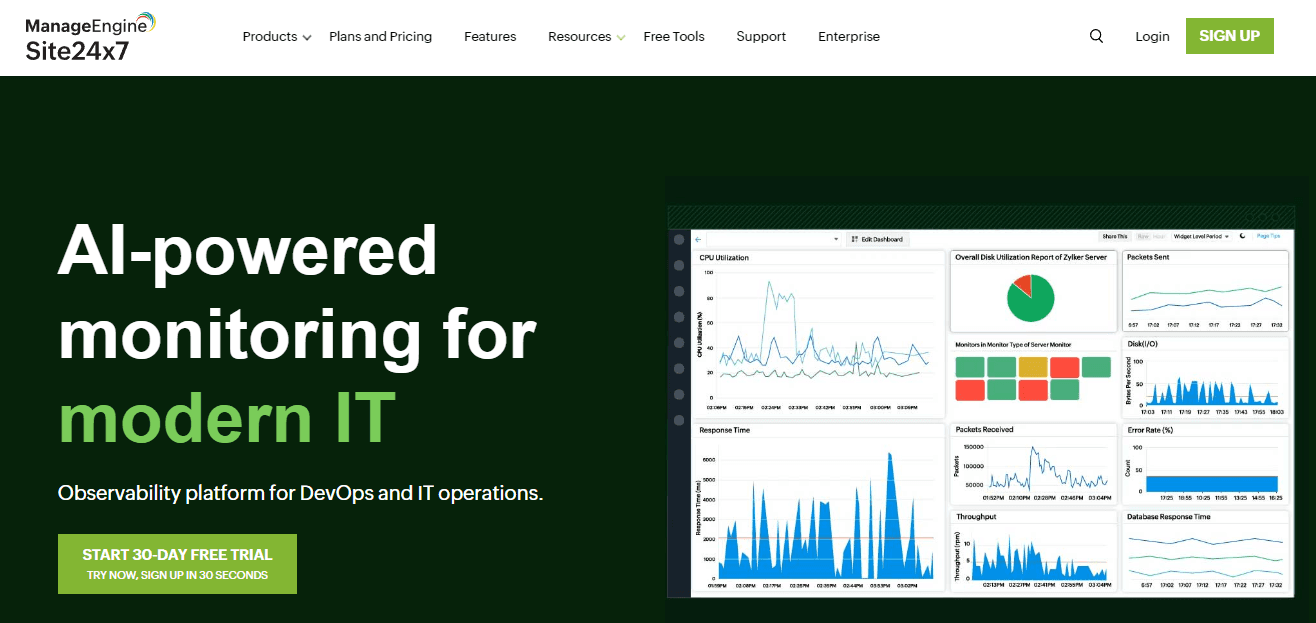Select the yellow monitor status tile
The height and width of the screenshot is (623, 1316).
(x=1033, y=367)
